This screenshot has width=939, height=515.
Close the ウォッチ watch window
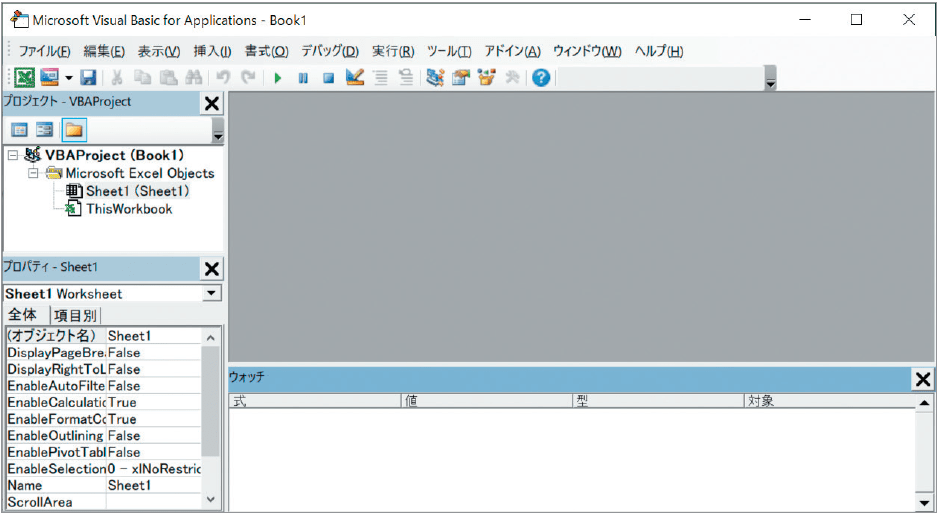click(923, 379)
